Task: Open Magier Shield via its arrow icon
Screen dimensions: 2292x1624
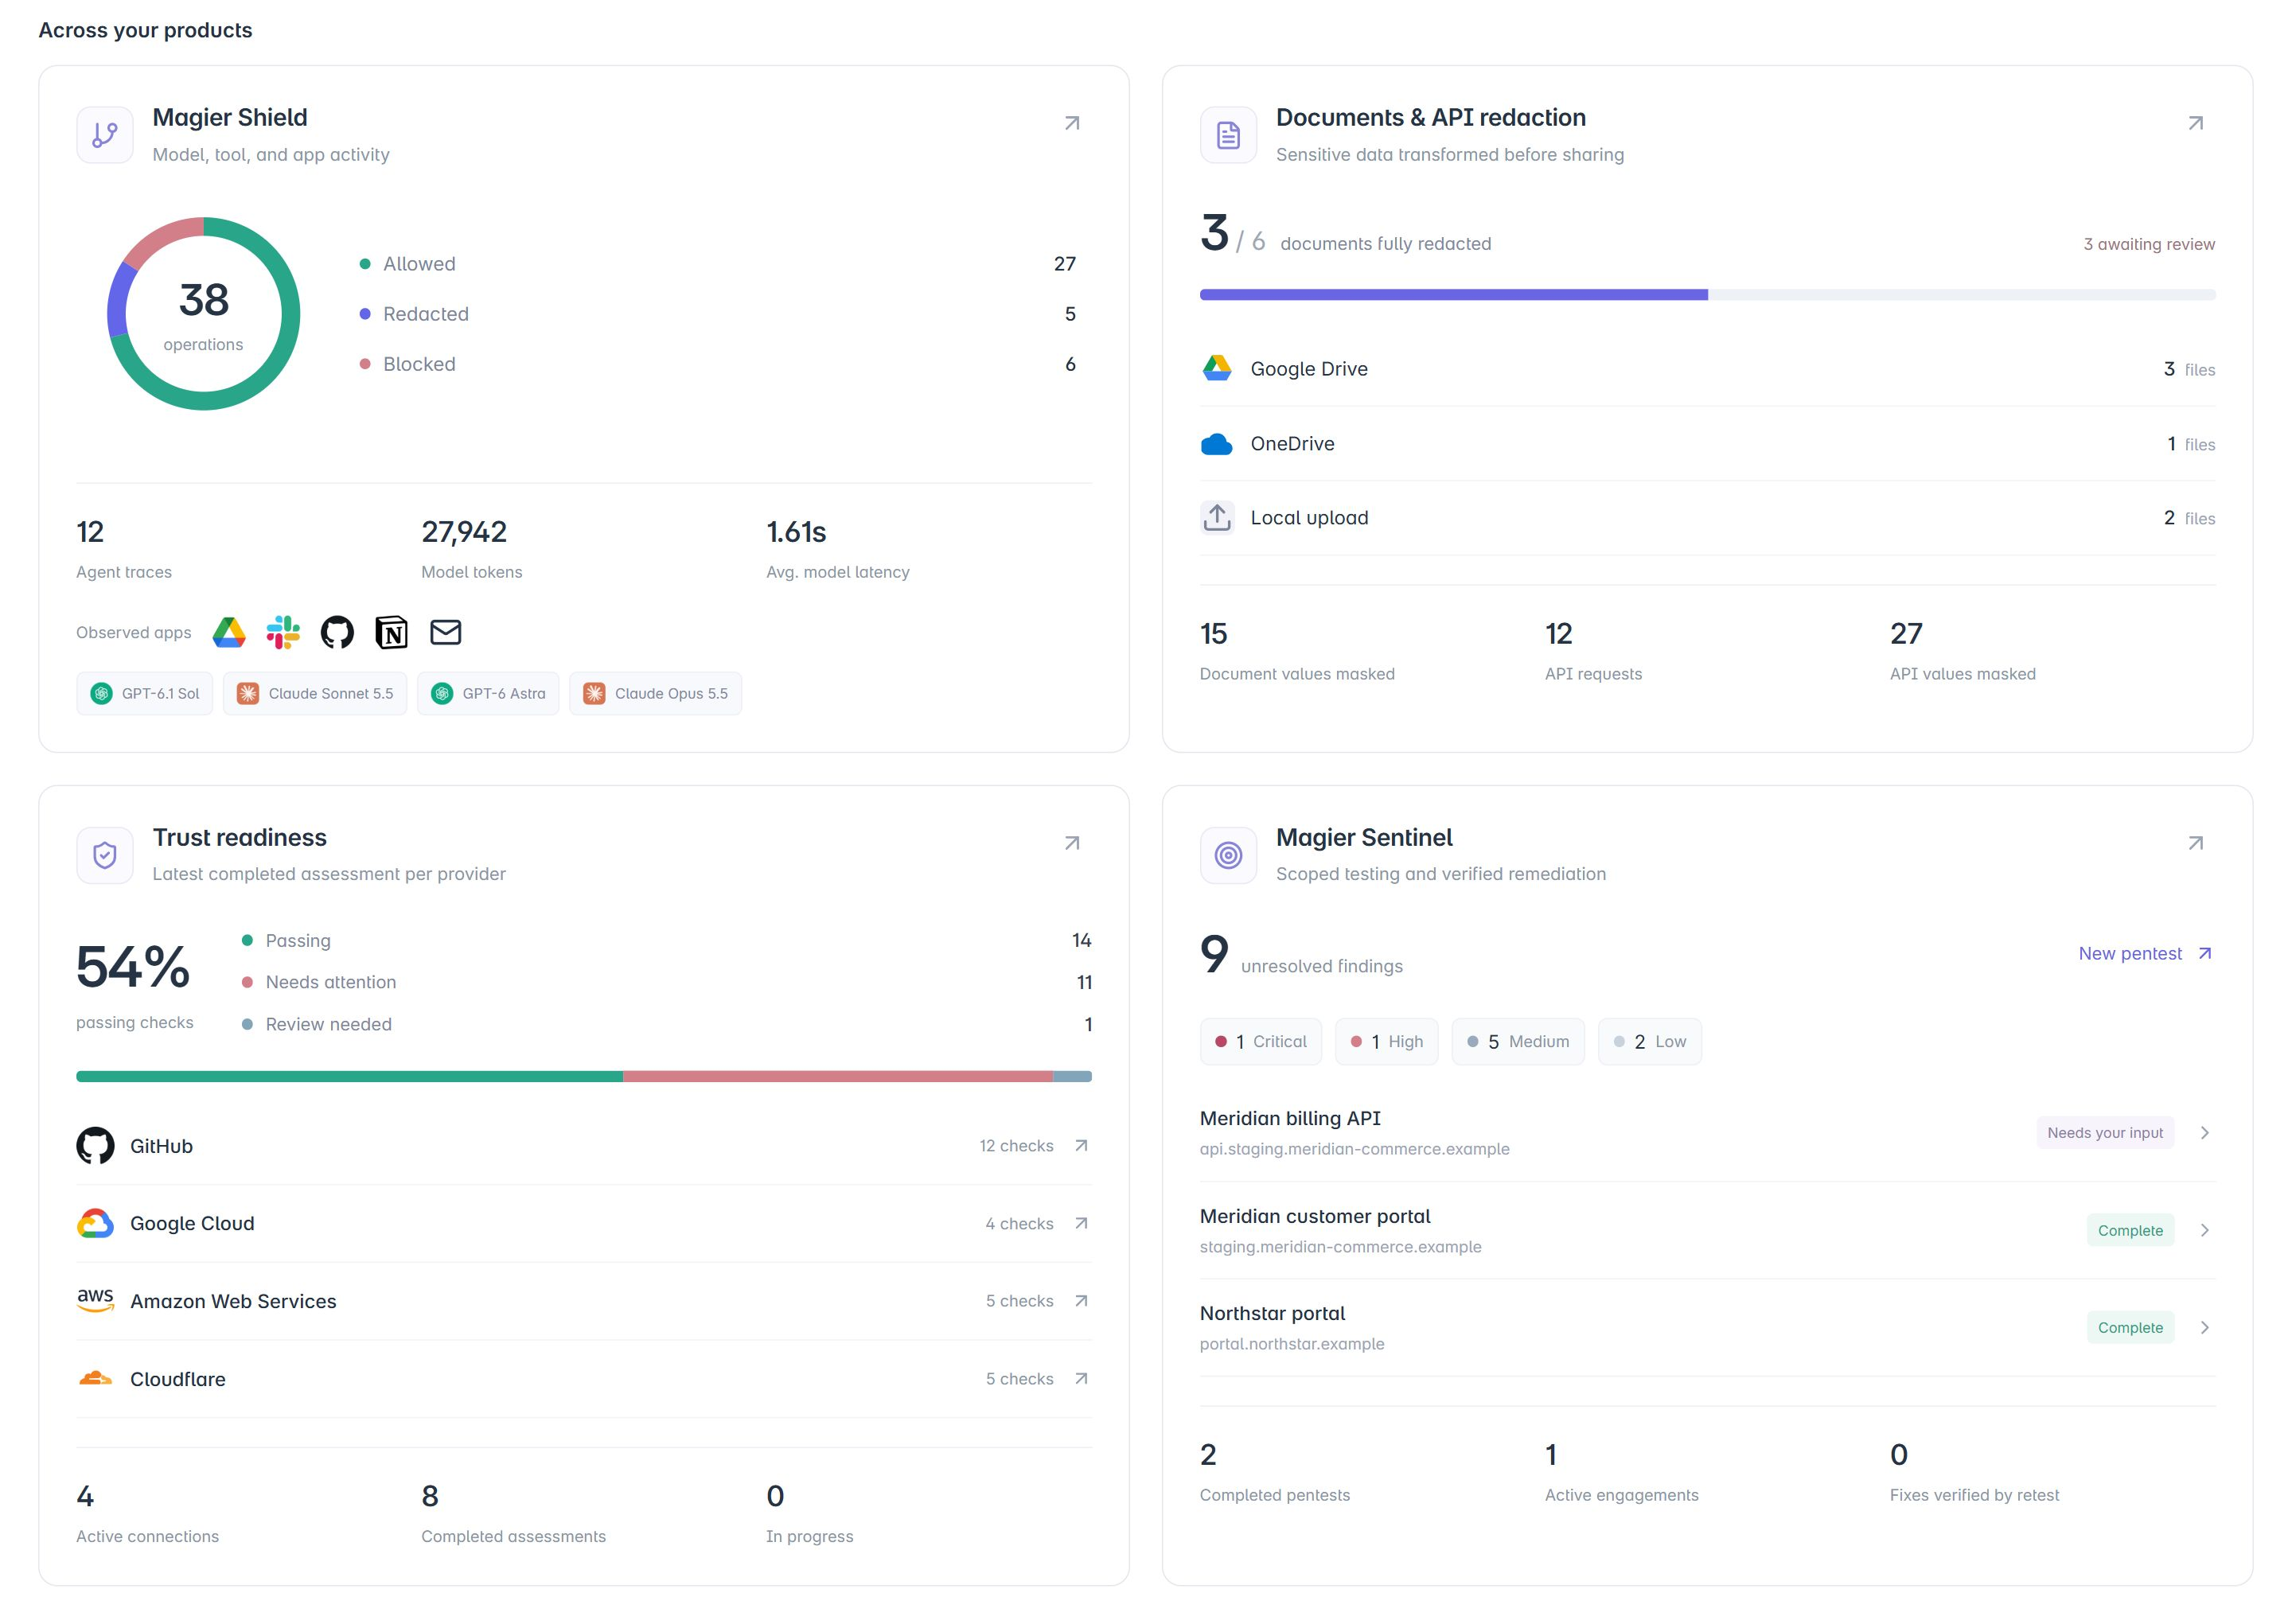Action: coord(1071,123)
